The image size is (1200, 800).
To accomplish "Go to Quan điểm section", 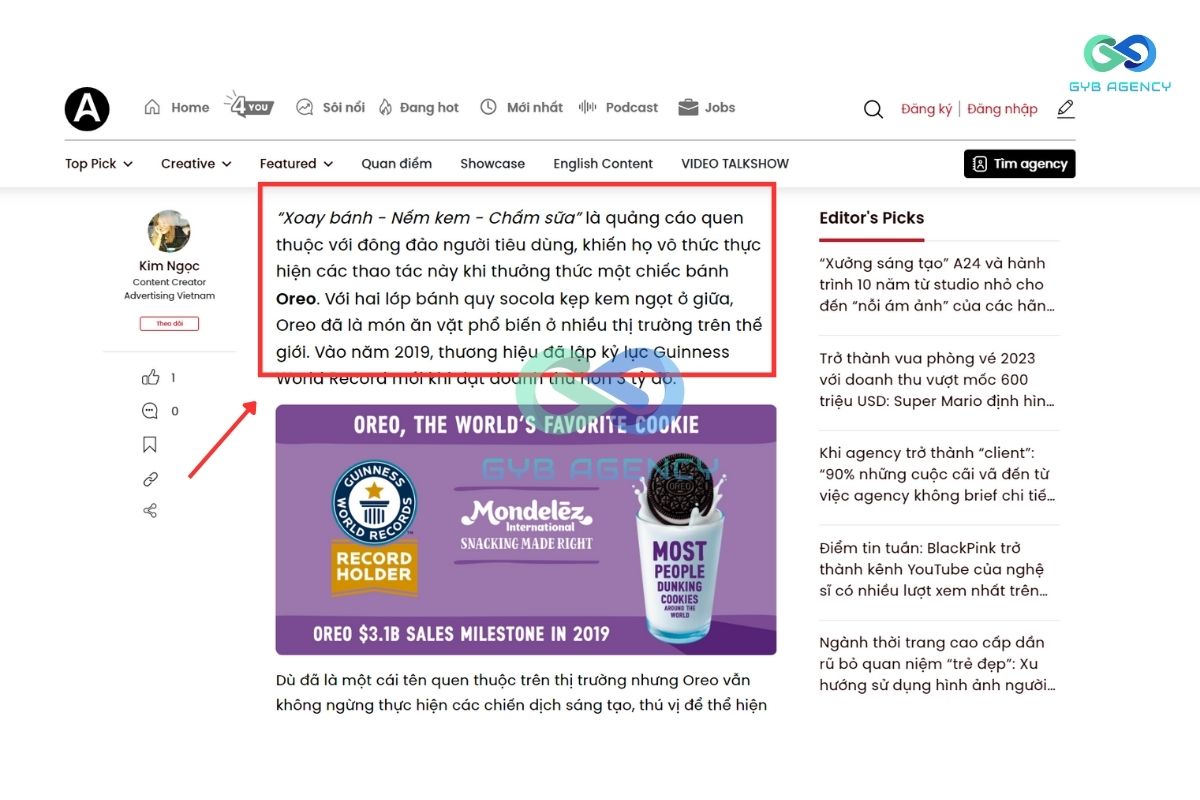I will (x=397, y=164).
